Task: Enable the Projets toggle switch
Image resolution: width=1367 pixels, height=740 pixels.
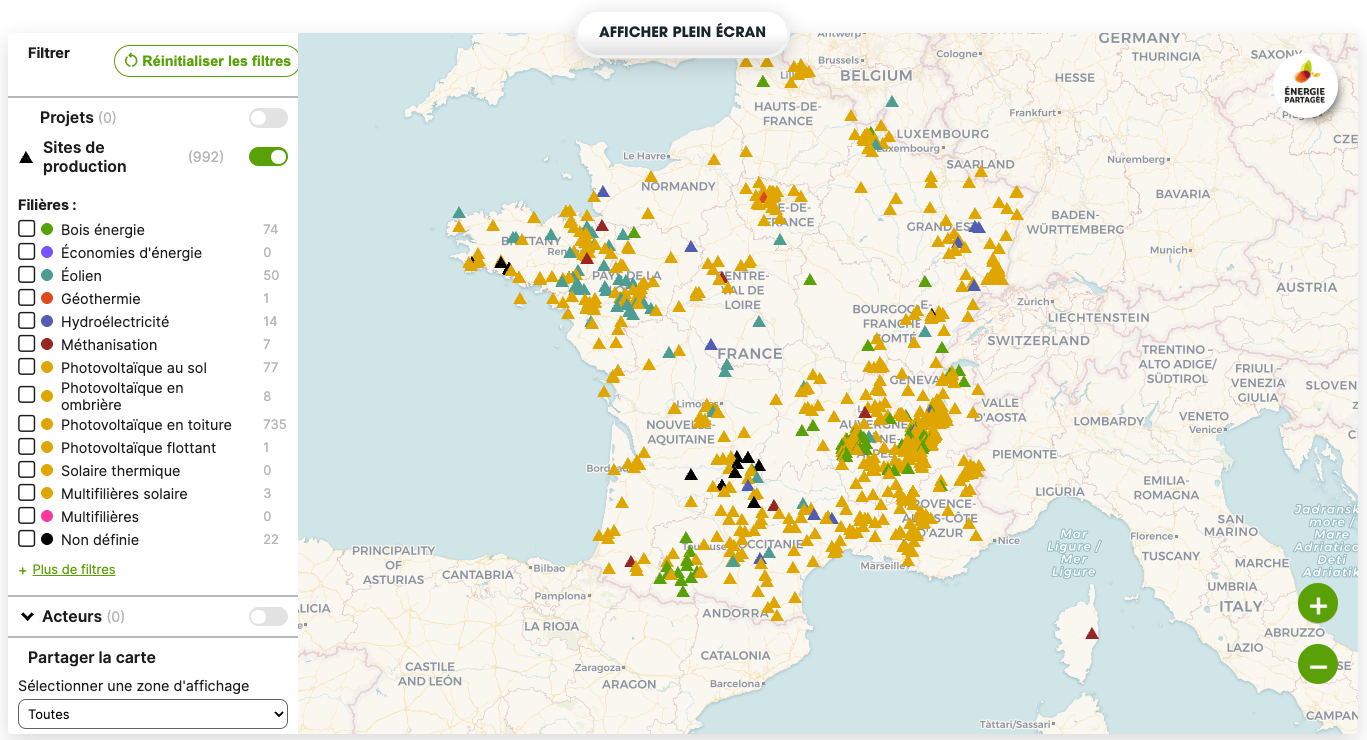Action: (268, 118)
